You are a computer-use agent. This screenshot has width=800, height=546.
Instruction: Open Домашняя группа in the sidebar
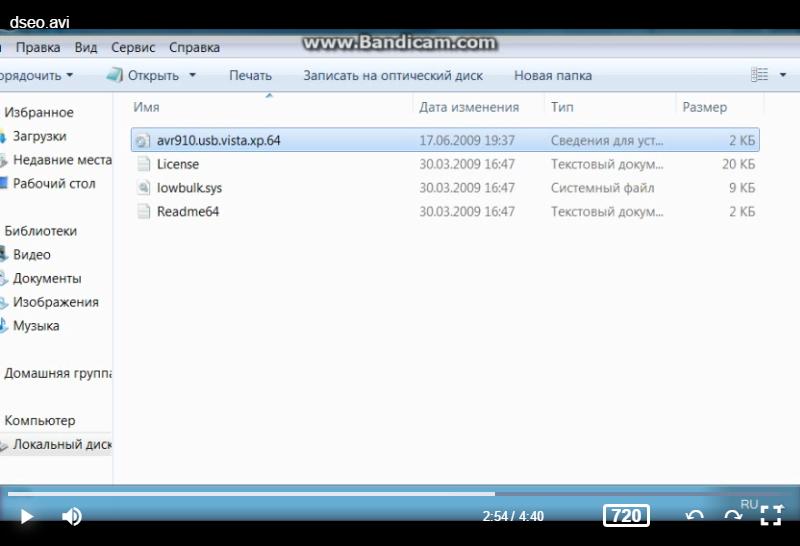tap(58, 373)
